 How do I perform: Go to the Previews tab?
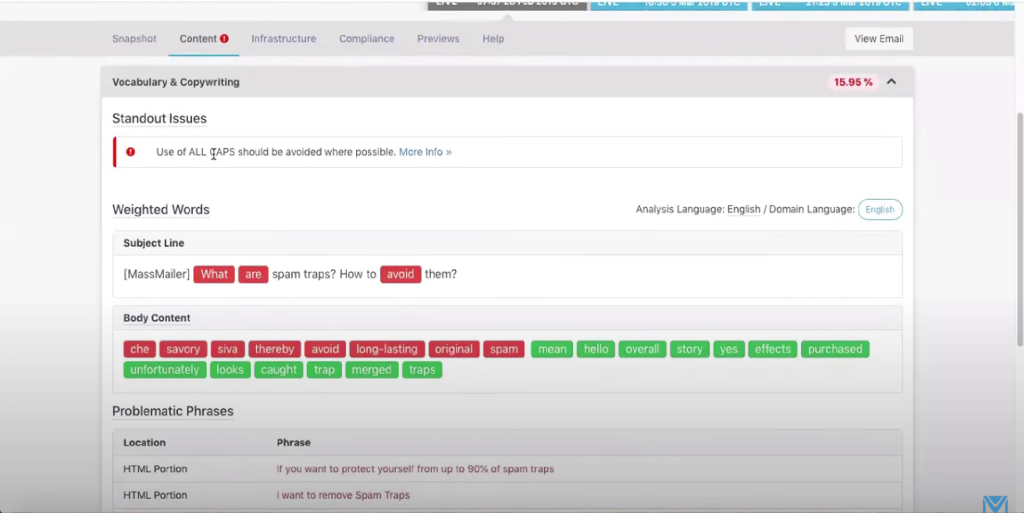[x=438, y=39]
